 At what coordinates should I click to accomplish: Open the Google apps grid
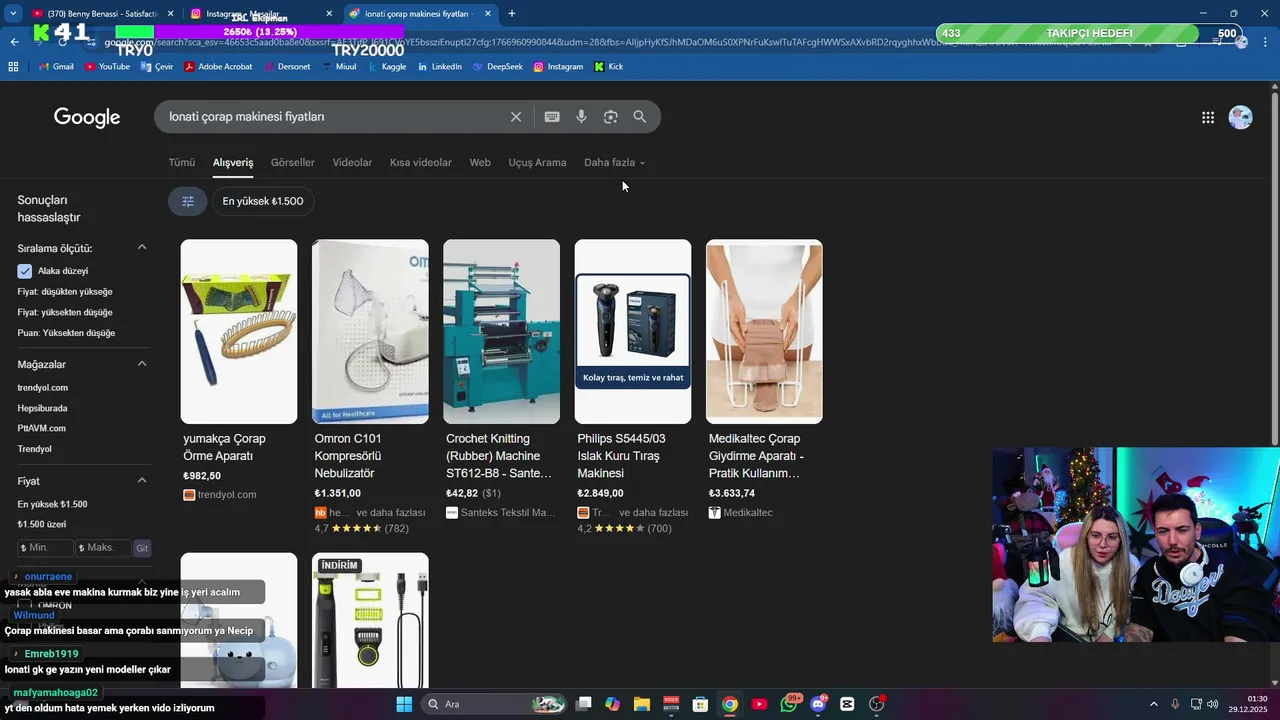click(1208, 117)
